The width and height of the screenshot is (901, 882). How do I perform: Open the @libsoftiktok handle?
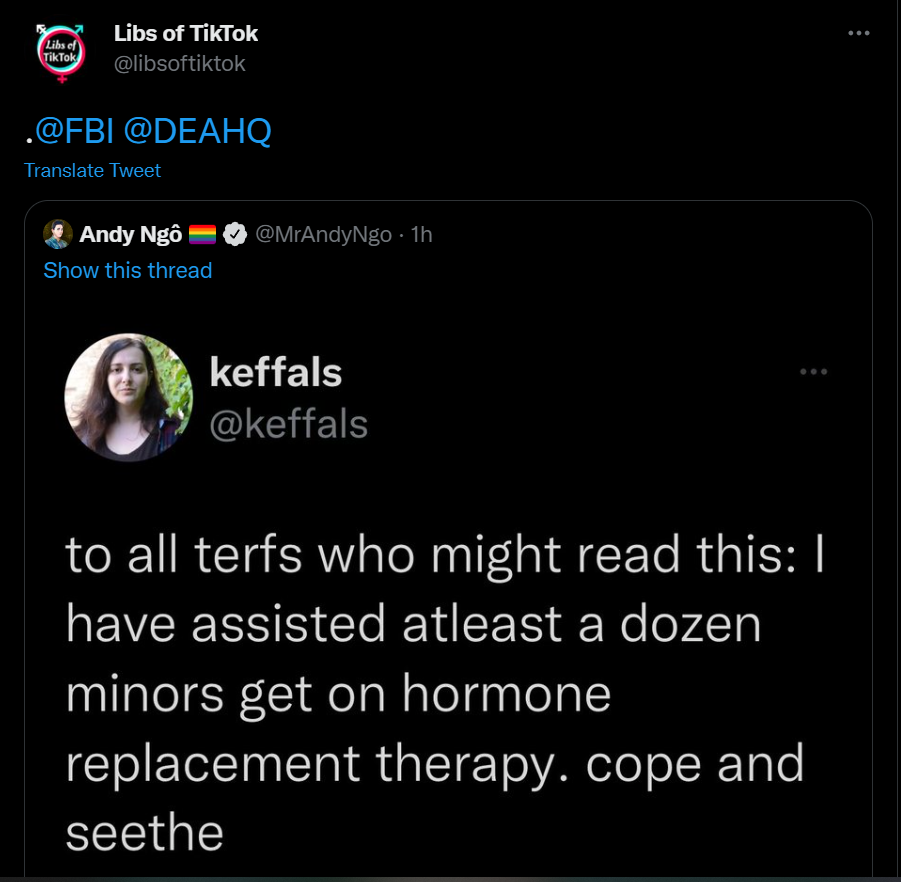point(179,63)
